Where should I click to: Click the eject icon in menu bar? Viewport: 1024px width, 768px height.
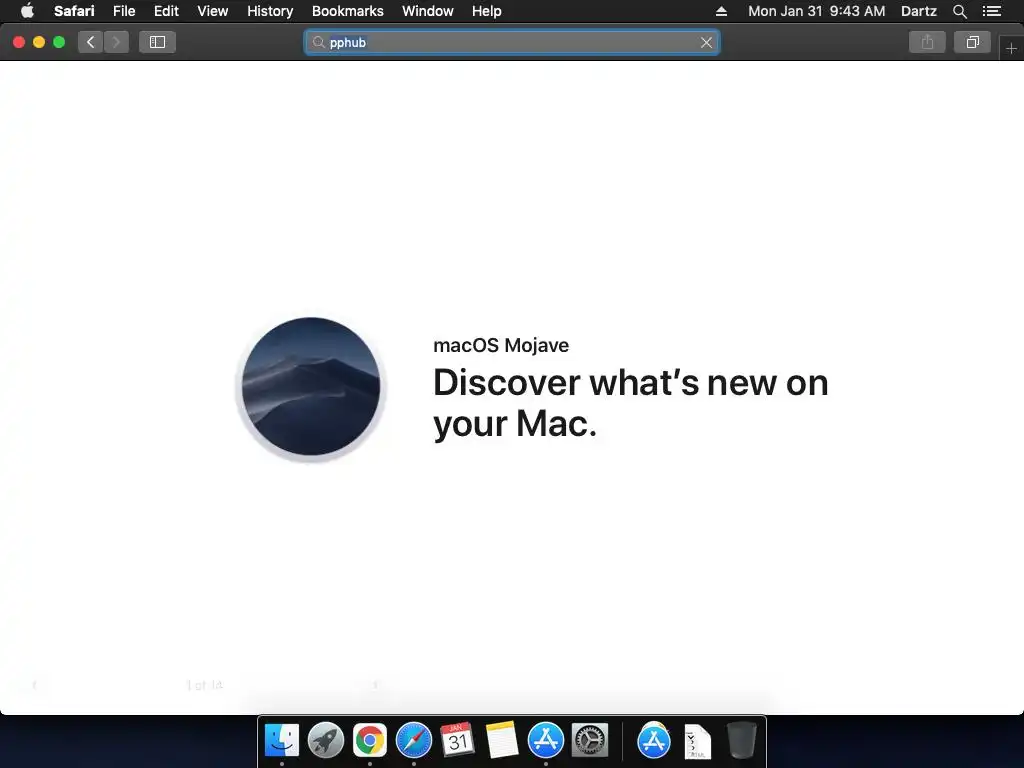point(721,11)
